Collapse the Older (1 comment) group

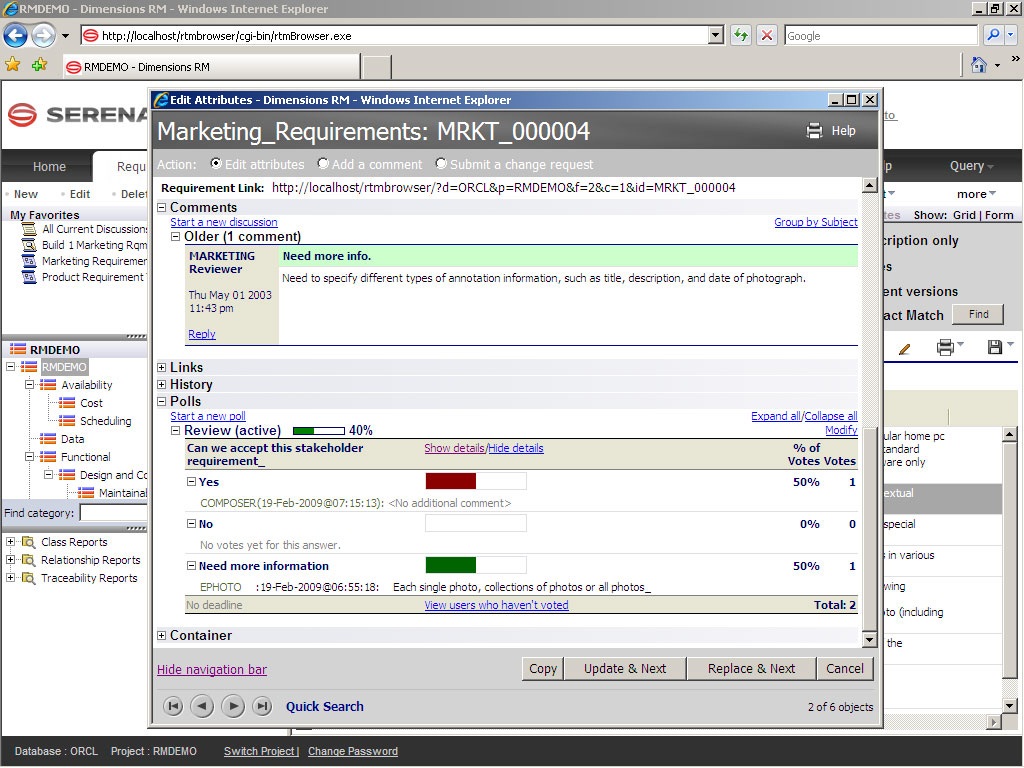pos(175,236)
